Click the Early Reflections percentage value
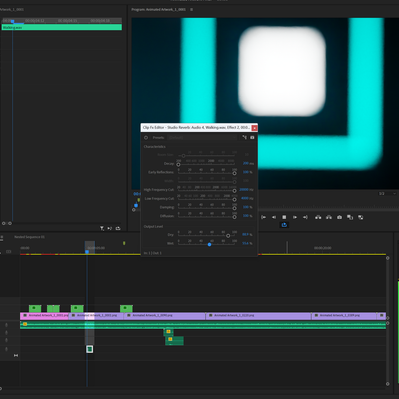This screenshot has height=399, width=399. click(246, 172)
